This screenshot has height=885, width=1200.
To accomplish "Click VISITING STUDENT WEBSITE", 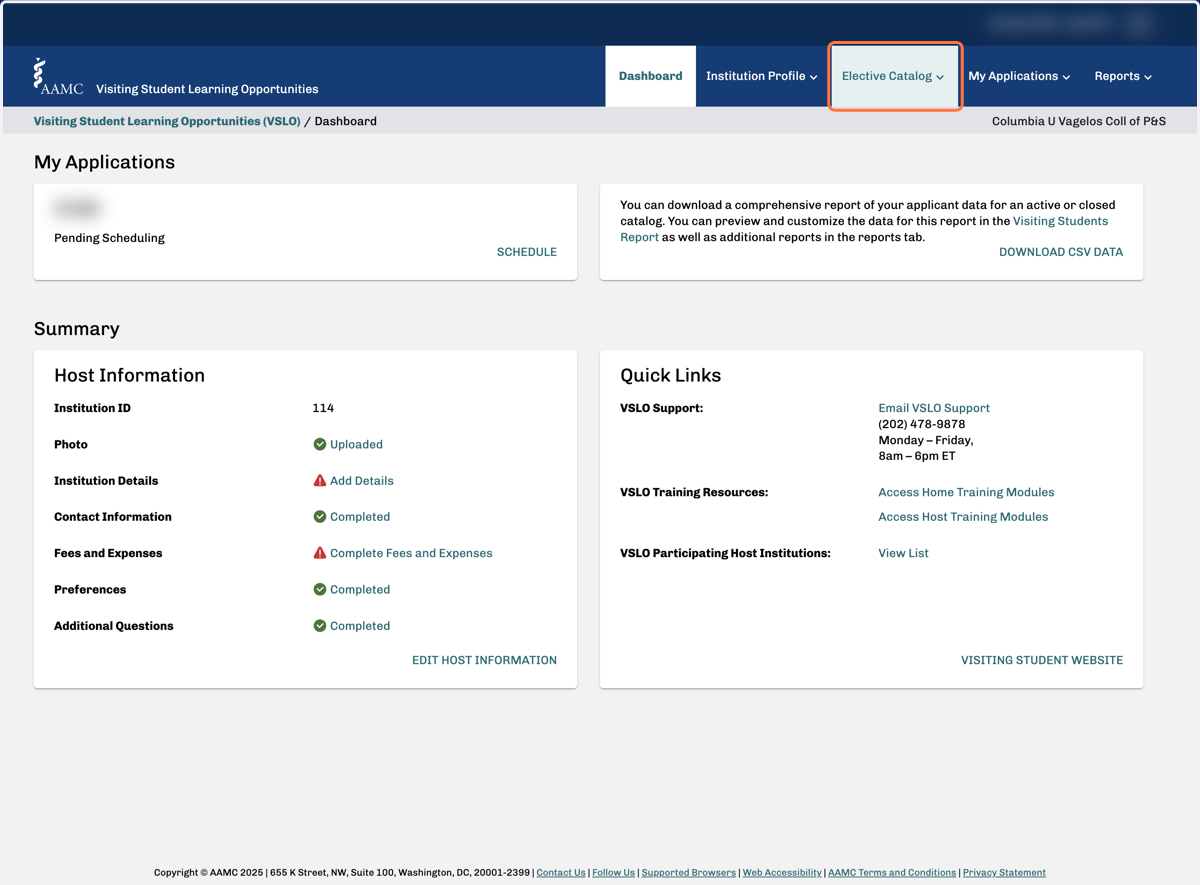I will click(x=1042, y=660).
